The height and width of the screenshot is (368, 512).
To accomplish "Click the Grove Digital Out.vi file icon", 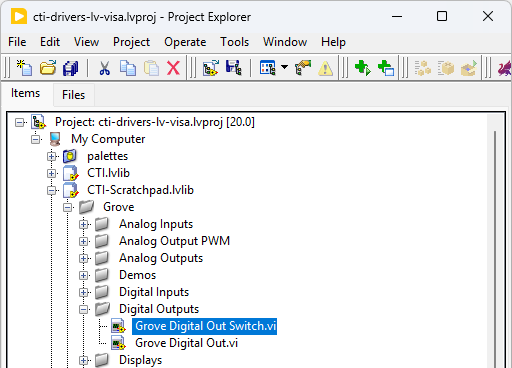I will (x=118, y=343).
